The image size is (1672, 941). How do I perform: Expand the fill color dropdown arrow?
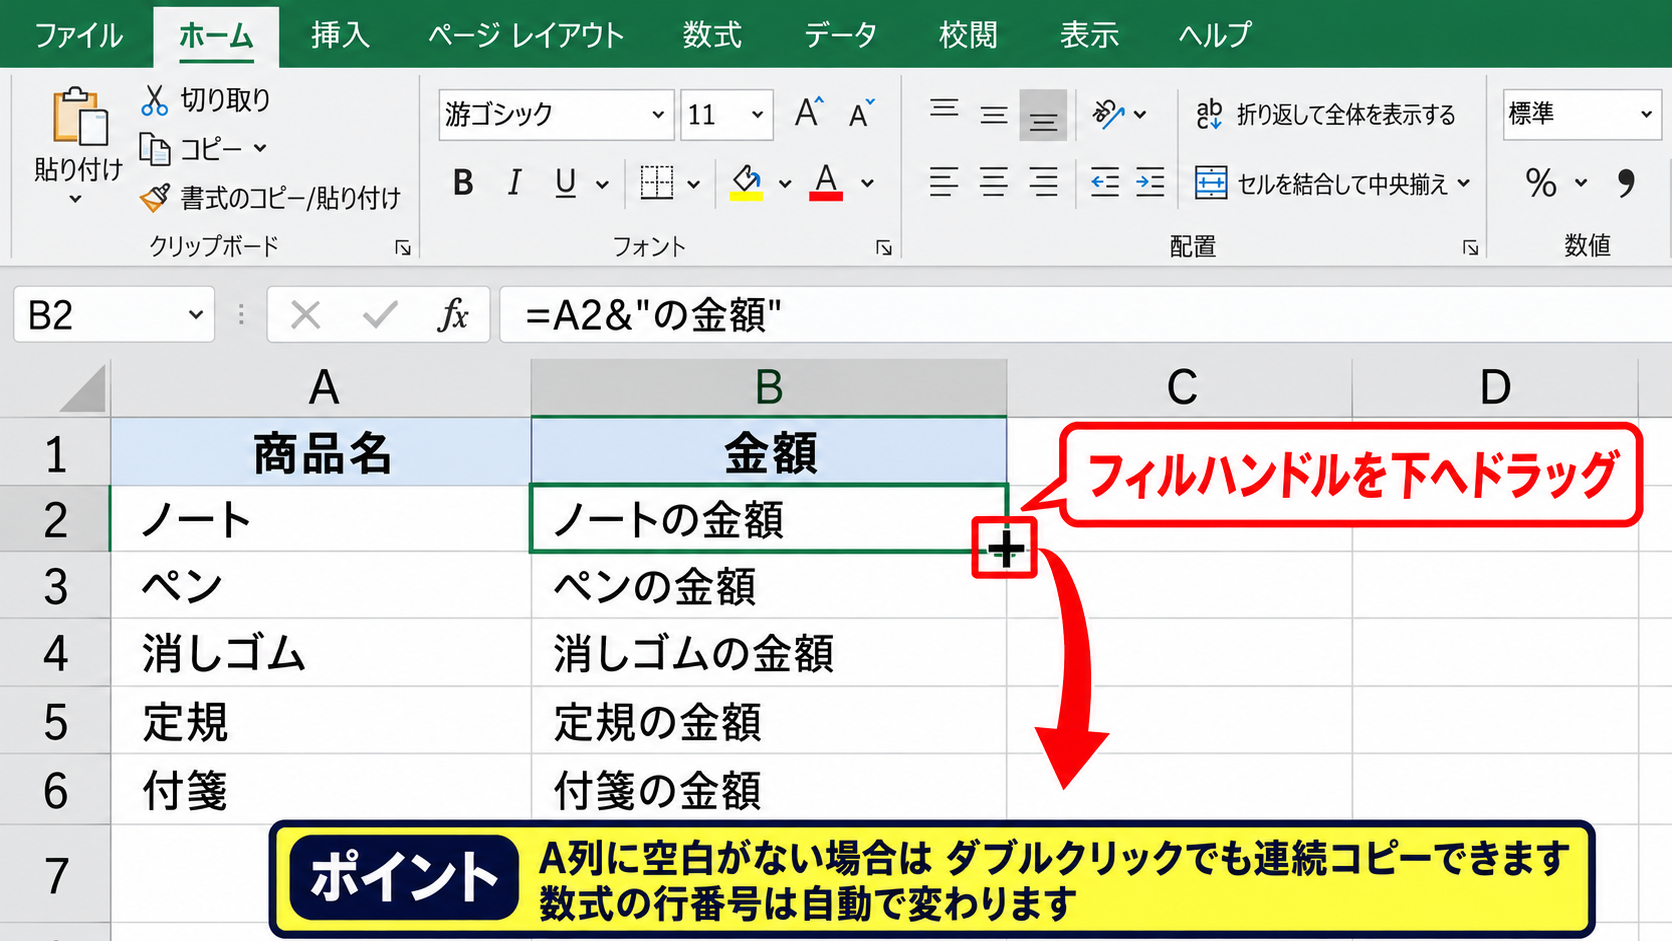785,184
